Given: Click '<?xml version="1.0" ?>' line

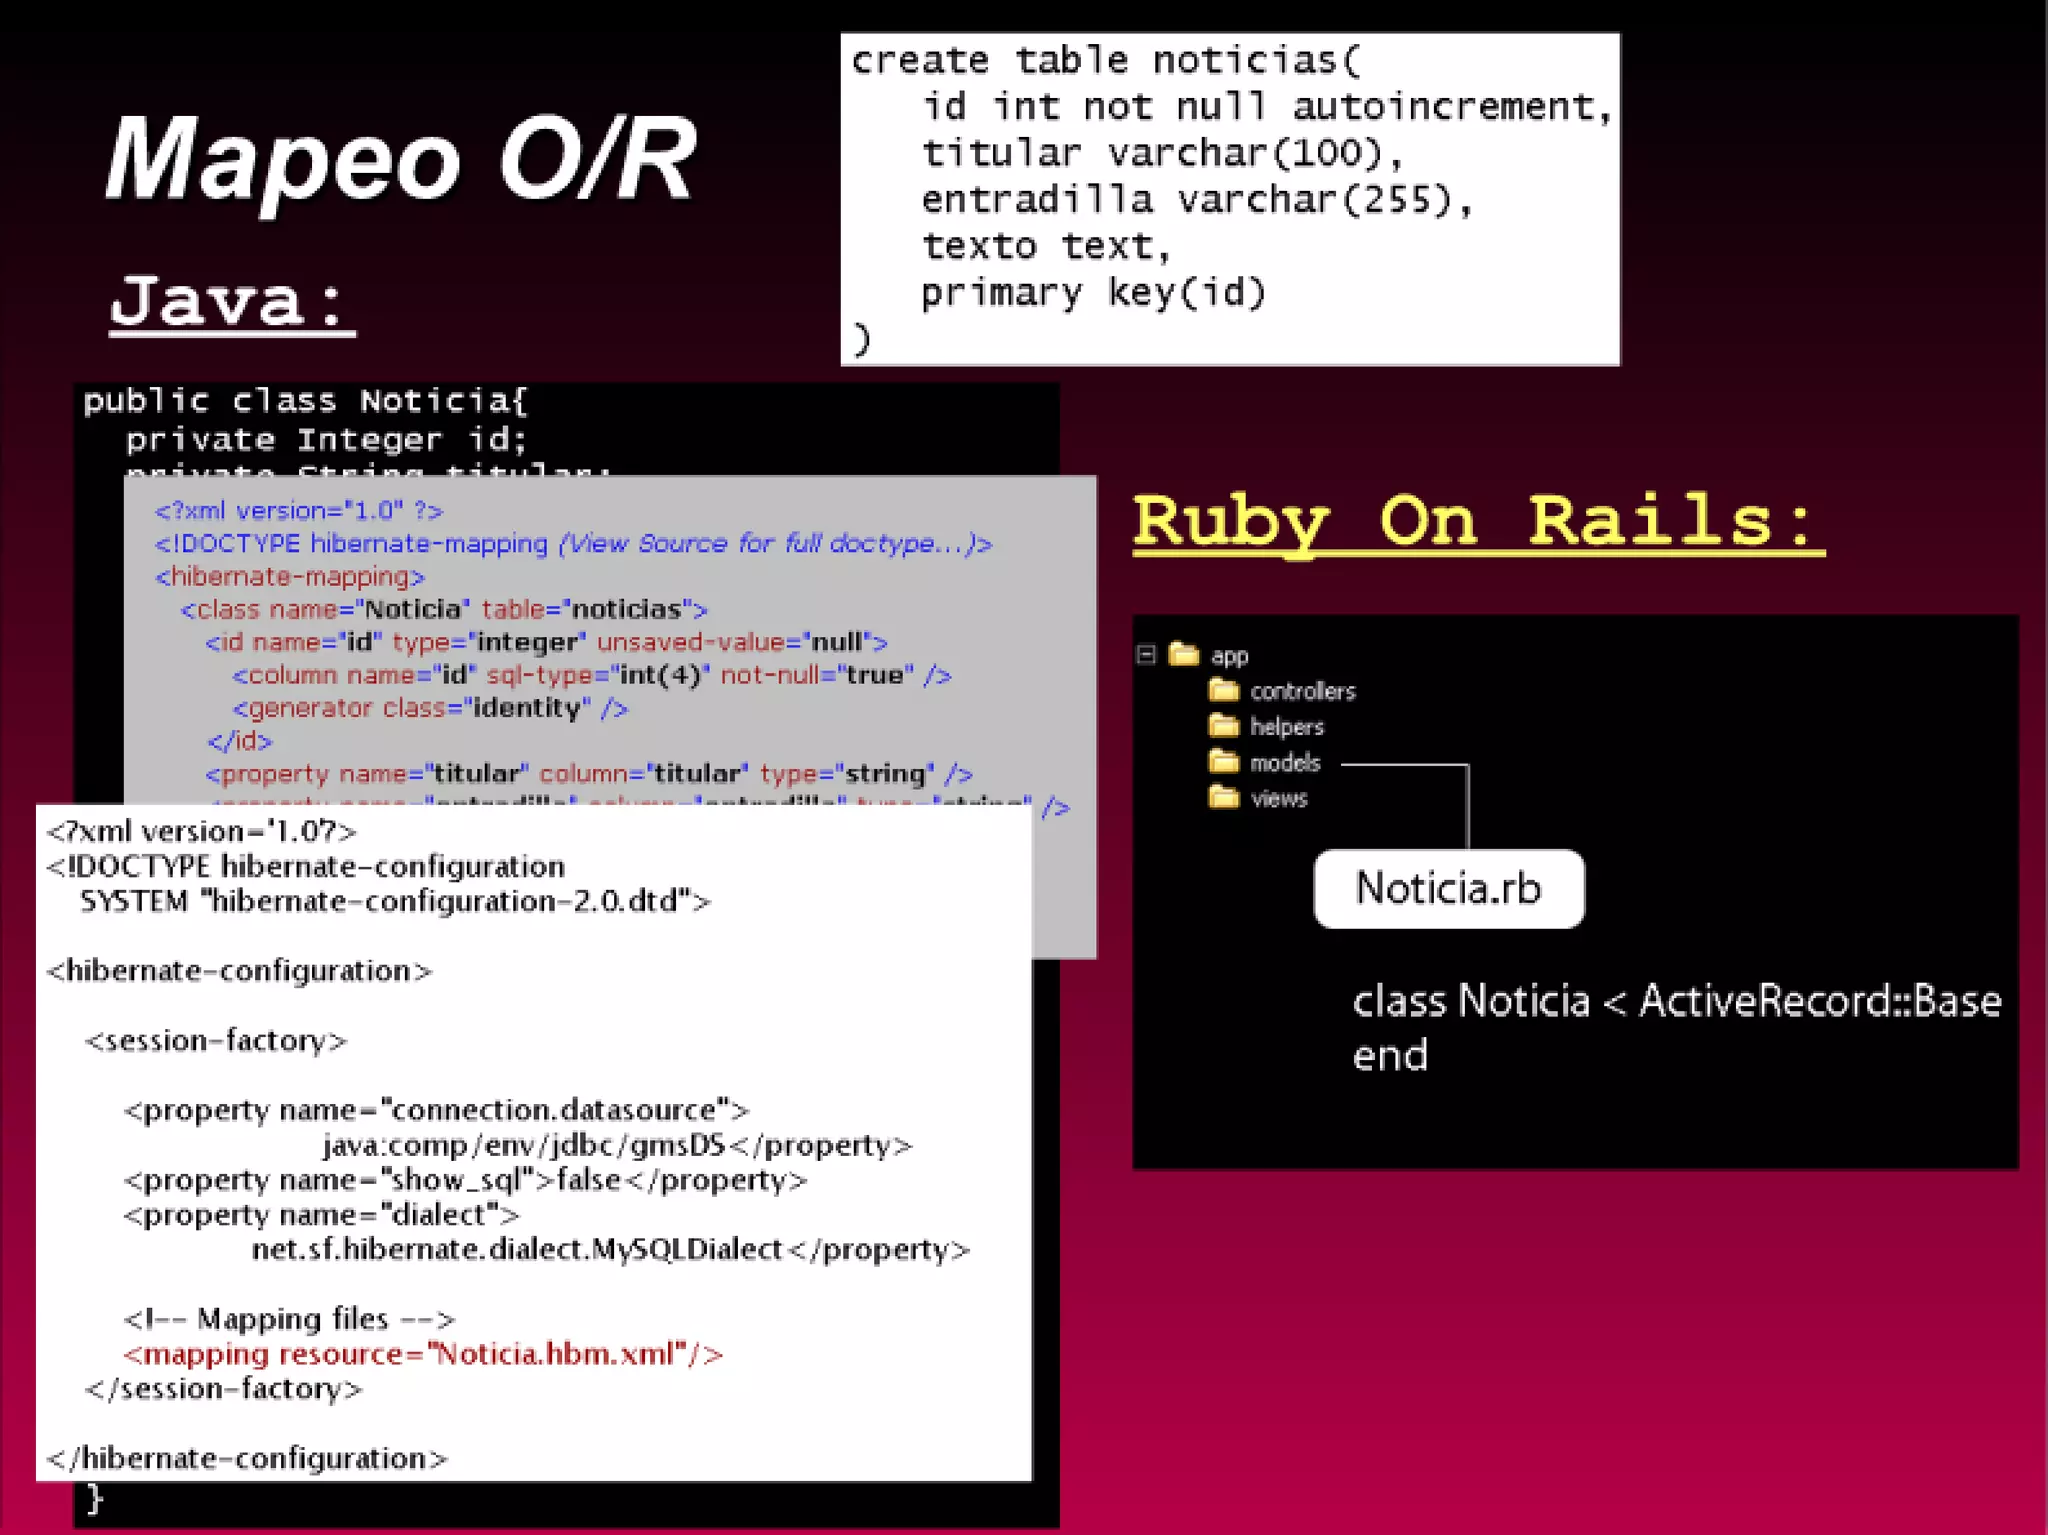Looking at the screenshot, I should 299,510.
